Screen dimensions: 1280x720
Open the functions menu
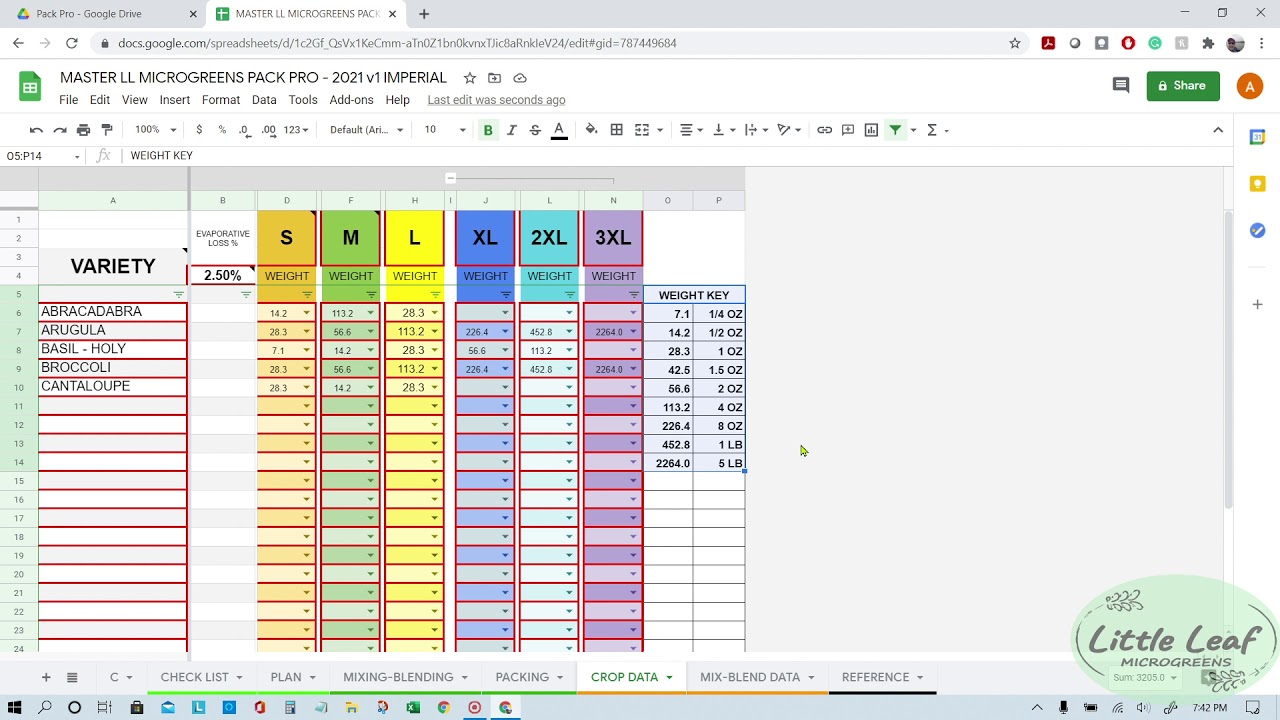pos(936,130)
